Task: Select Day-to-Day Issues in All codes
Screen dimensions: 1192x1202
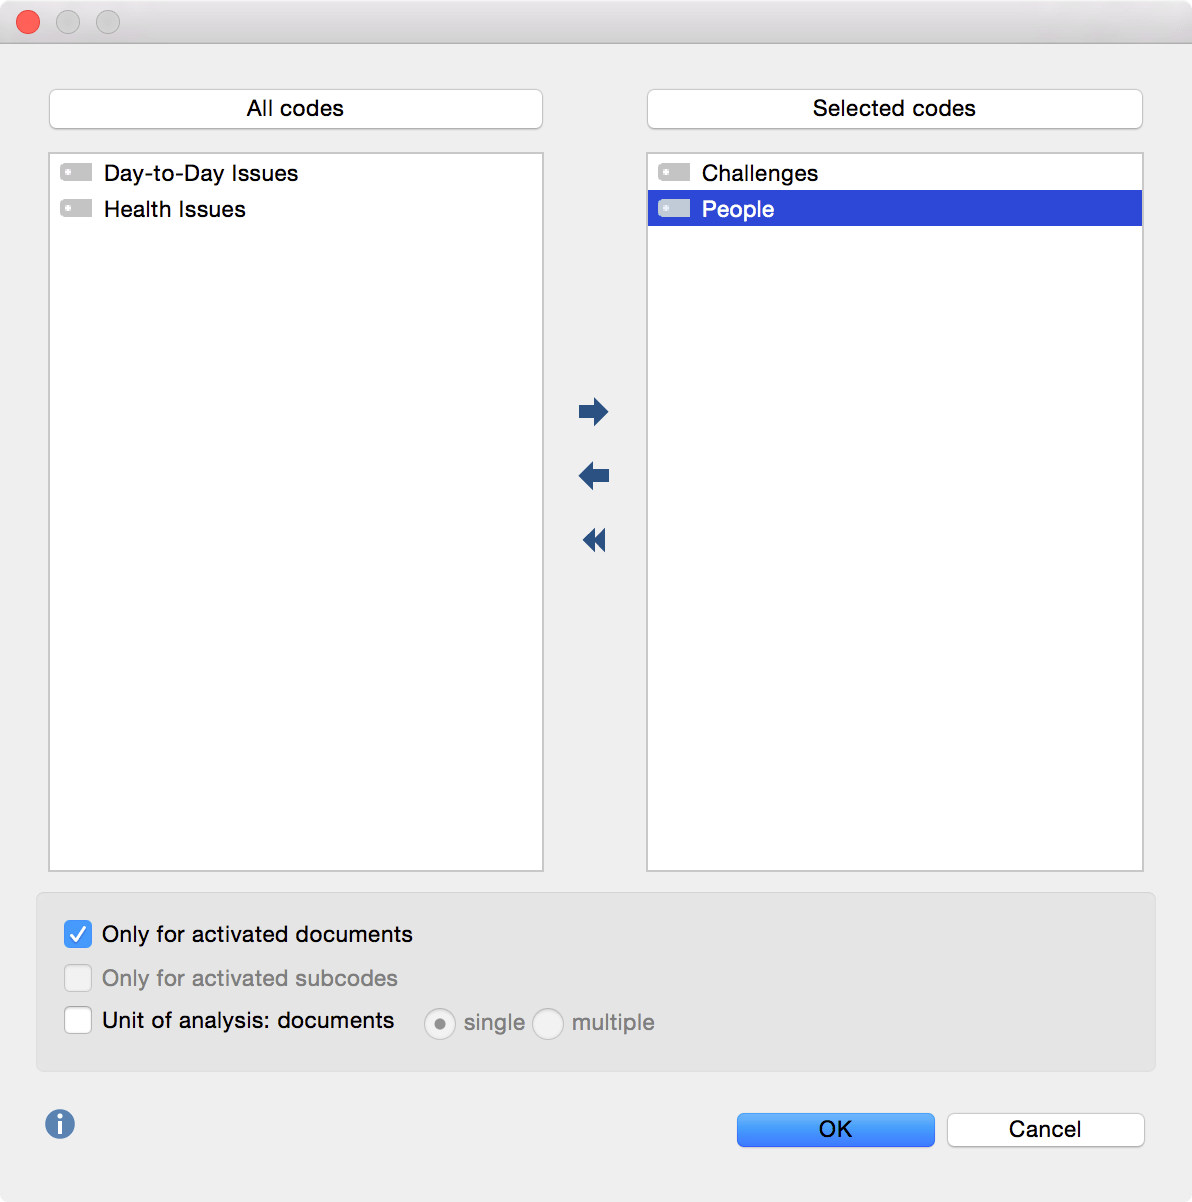Action: coord(296,173)
